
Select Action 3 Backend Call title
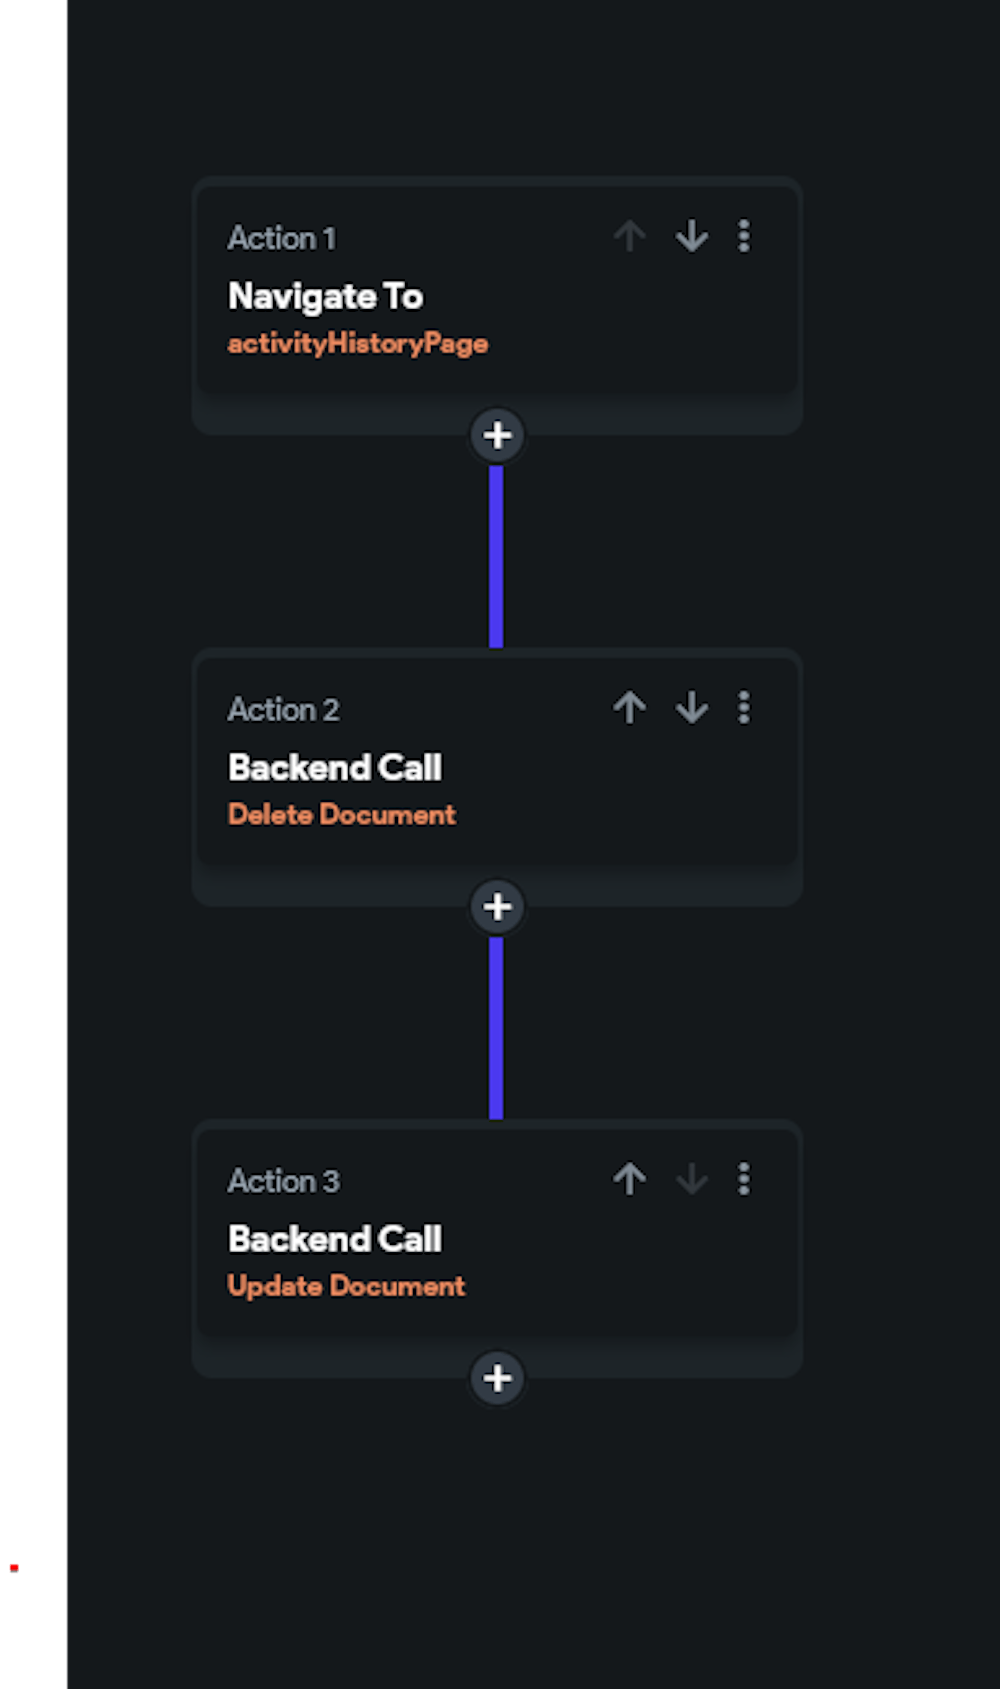click(335, 1239)
